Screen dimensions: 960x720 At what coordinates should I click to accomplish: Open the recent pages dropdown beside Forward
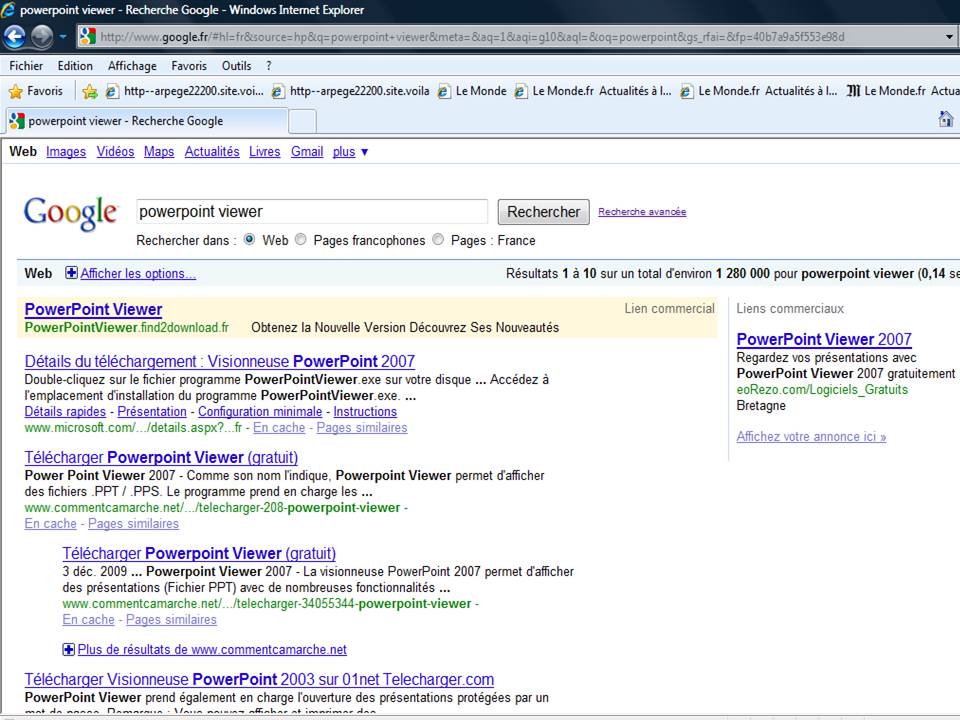tap(63, 37)
